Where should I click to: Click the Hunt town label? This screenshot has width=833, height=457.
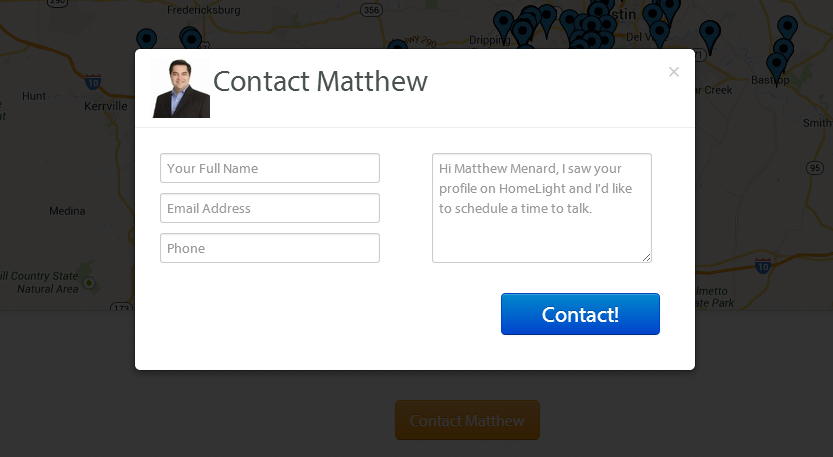[x=34, y=96]
